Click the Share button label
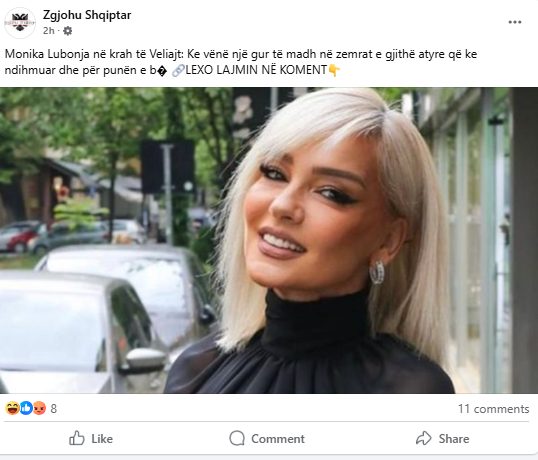 click(454, 439)
